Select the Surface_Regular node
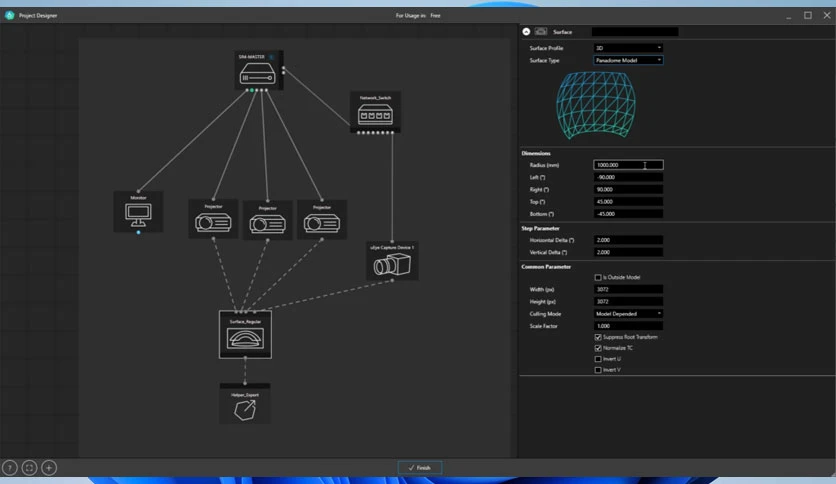Viewport: 836px width, 484px height. [x=245, y=335]
